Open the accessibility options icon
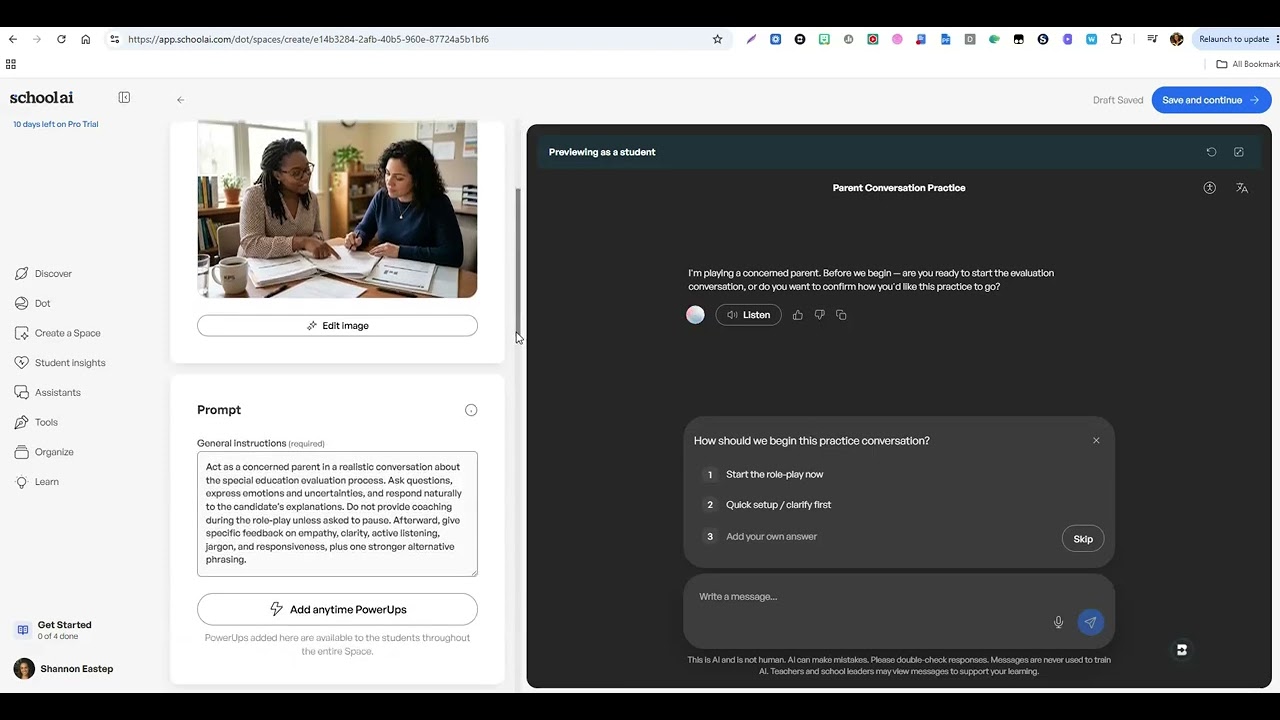The image size is (1280, 720). click(x=1209, y=188)
